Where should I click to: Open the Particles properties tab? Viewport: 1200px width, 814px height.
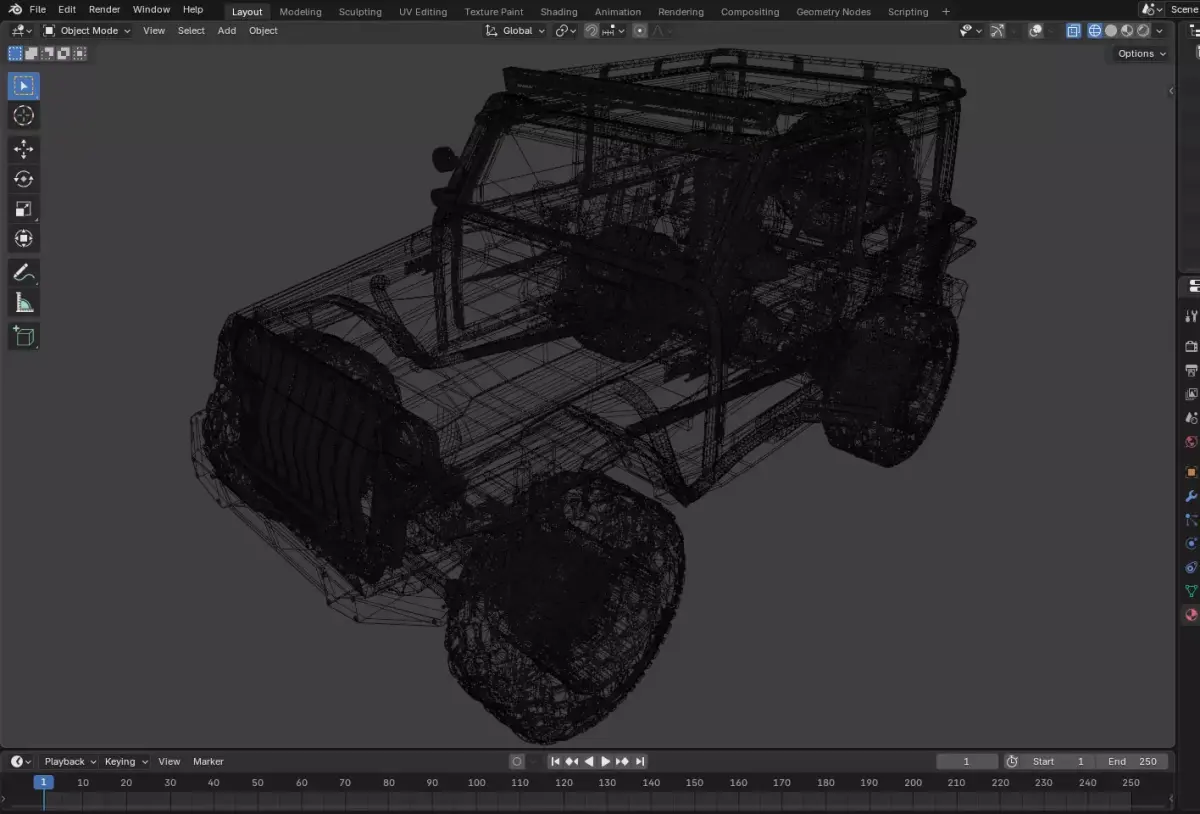[x=1190, y=520]
